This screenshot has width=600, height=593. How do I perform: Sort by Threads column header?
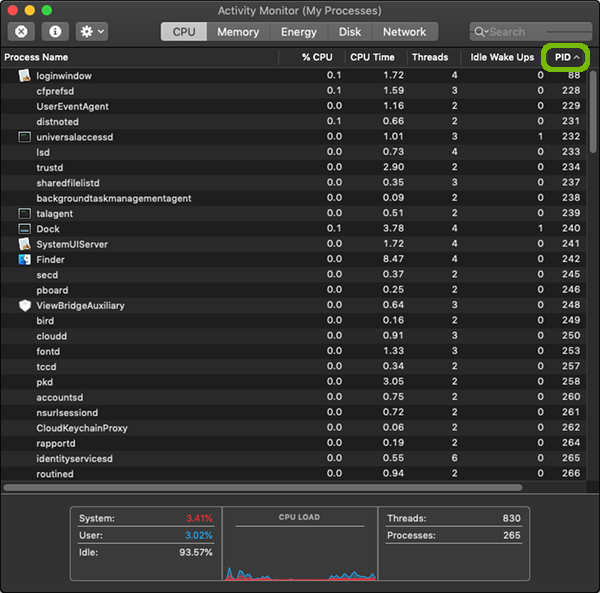pos(434,57)
